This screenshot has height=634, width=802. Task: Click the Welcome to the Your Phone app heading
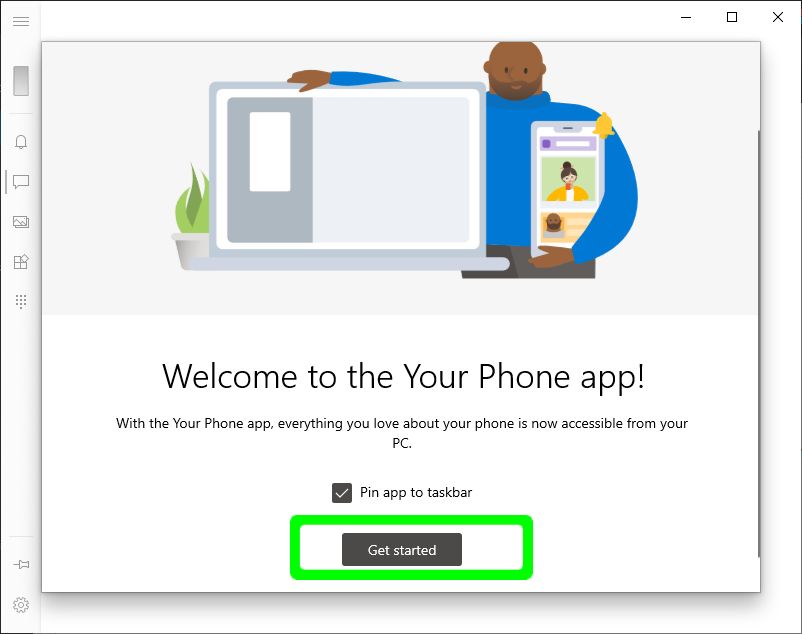pos(403,377)
